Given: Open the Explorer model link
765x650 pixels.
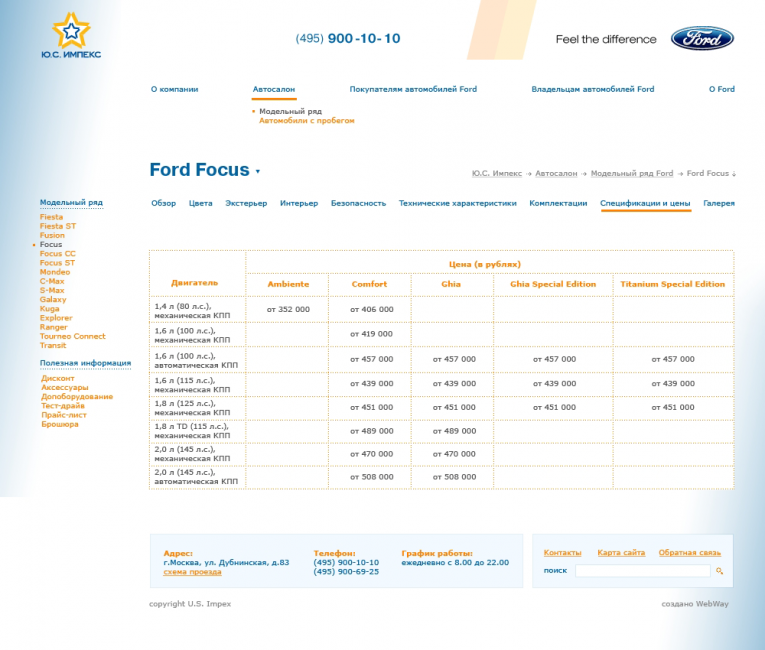Looking at the screenshot, I should coord(56,318).
